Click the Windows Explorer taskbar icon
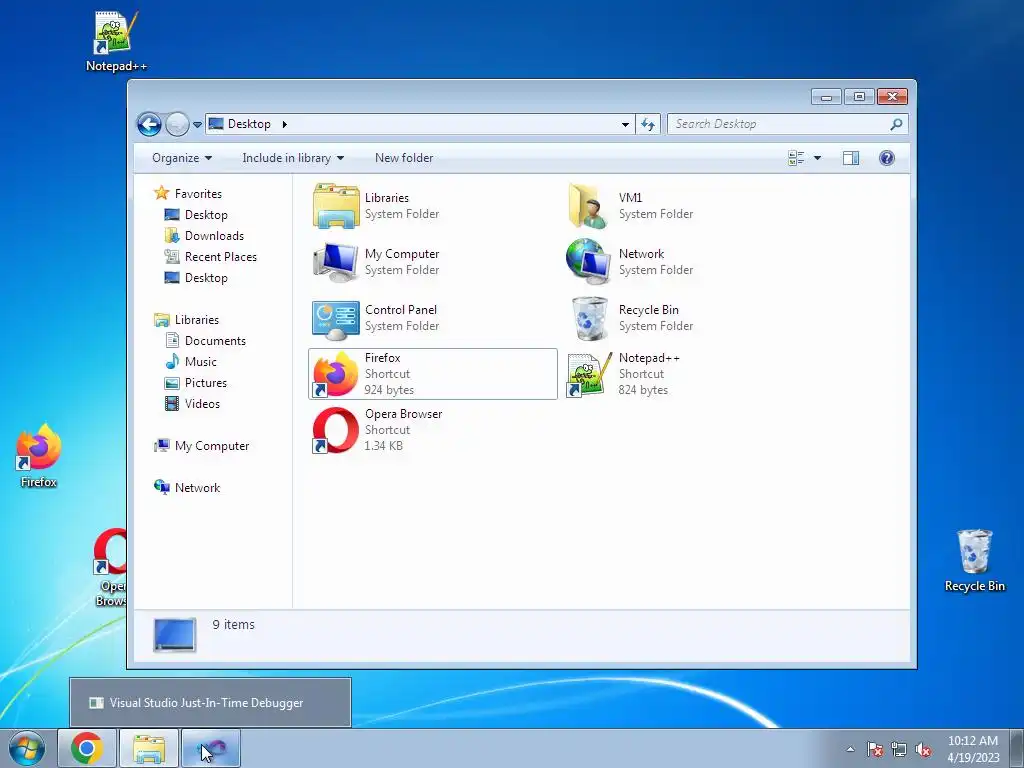Image resolution: width=1024 pixels, height=768 pixels. (x=149, y=748)
